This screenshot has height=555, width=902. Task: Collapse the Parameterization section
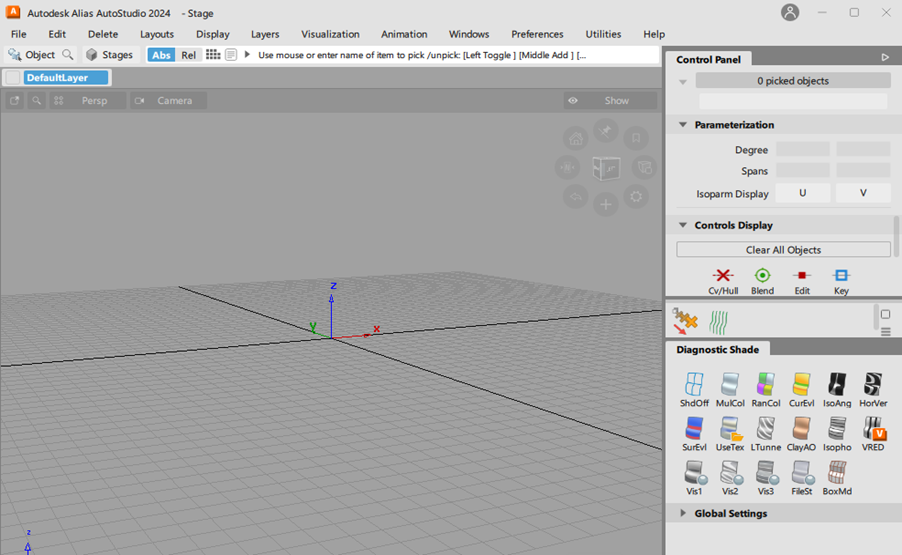[x=683, y=125]
